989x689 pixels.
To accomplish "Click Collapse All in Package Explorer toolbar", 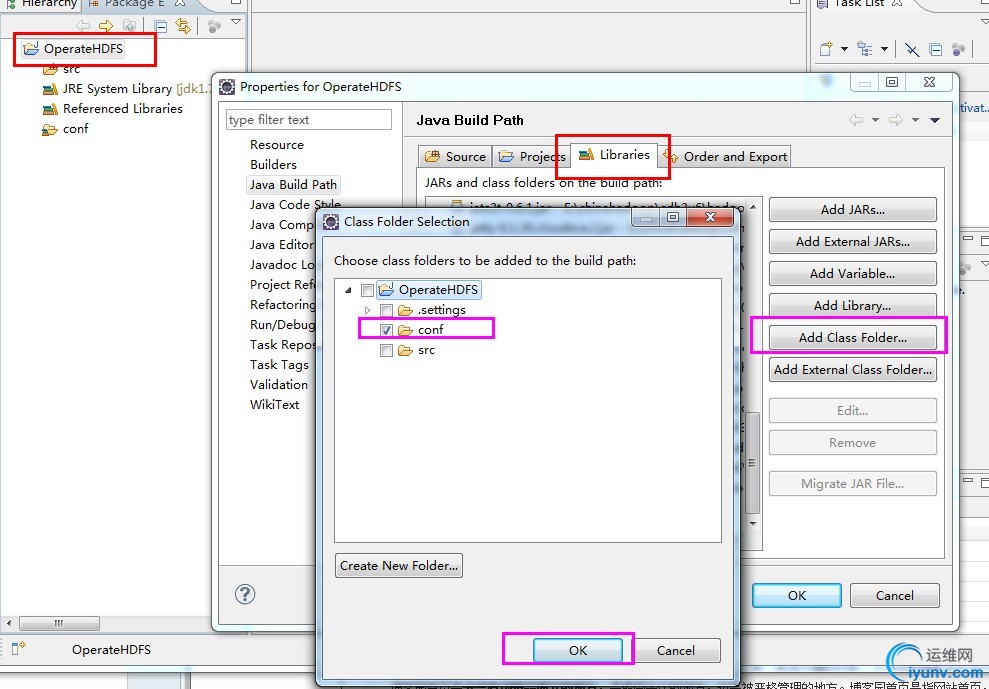I will 161,26.
